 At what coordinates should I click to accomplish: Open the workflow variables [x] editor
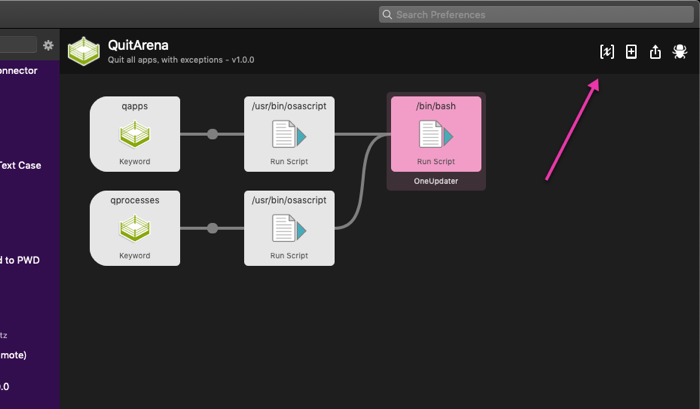(x=607, y=52)
